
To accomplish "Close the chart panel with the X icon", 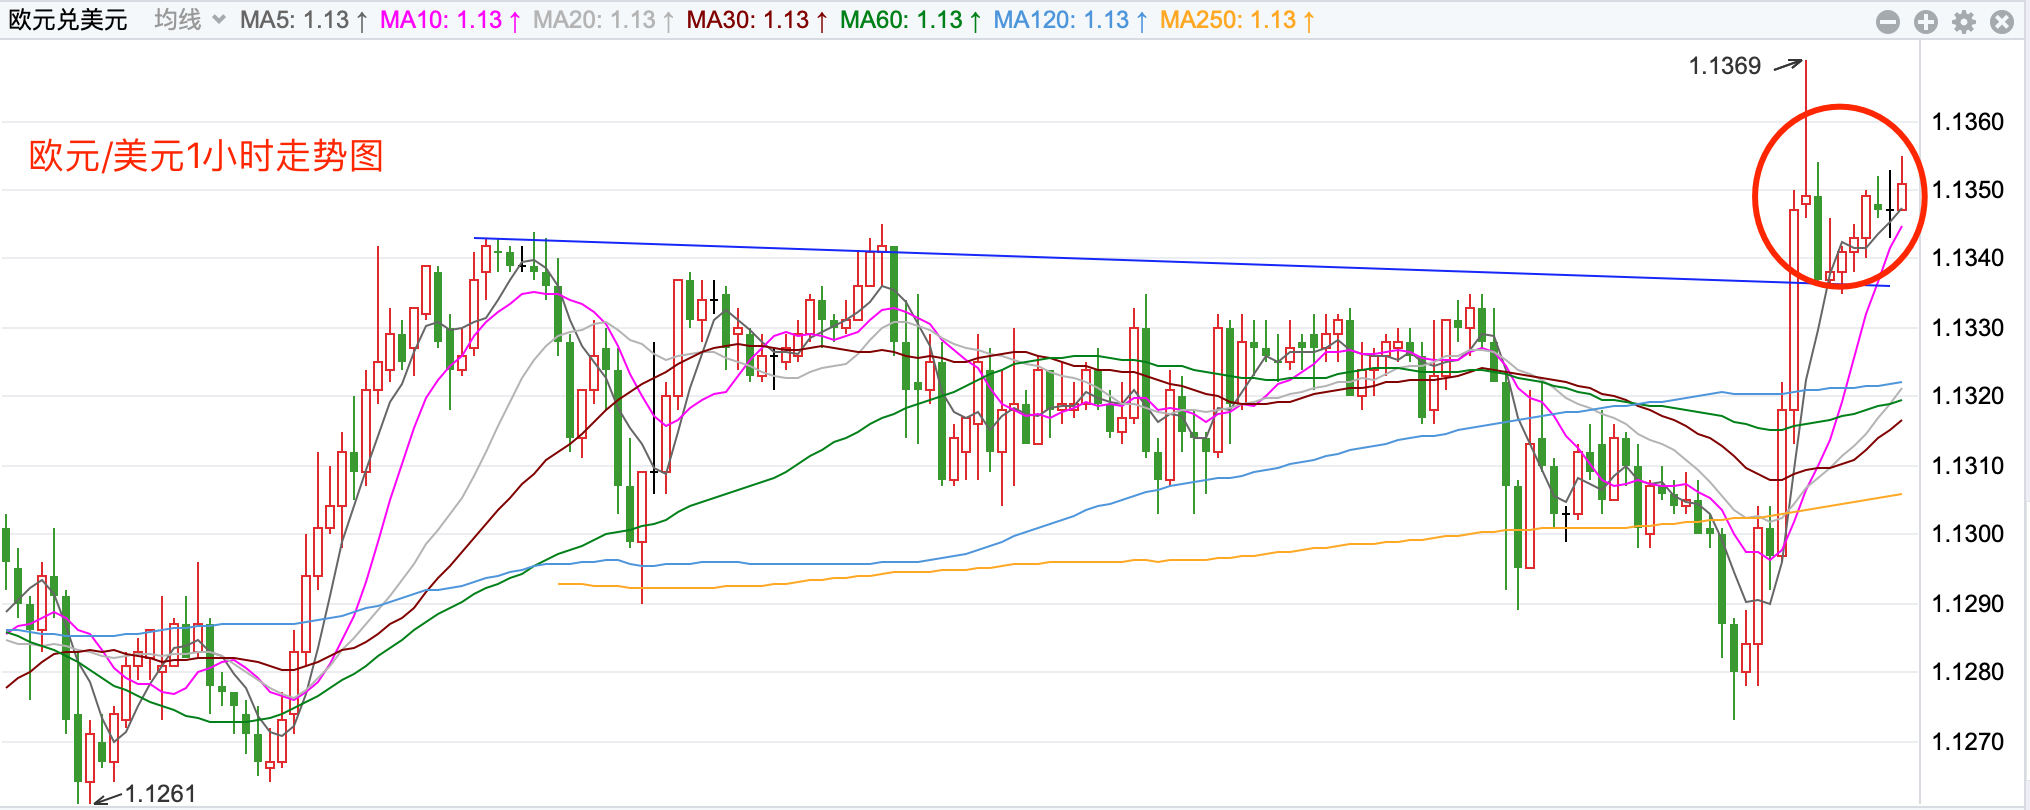I will click(2002, 21).
